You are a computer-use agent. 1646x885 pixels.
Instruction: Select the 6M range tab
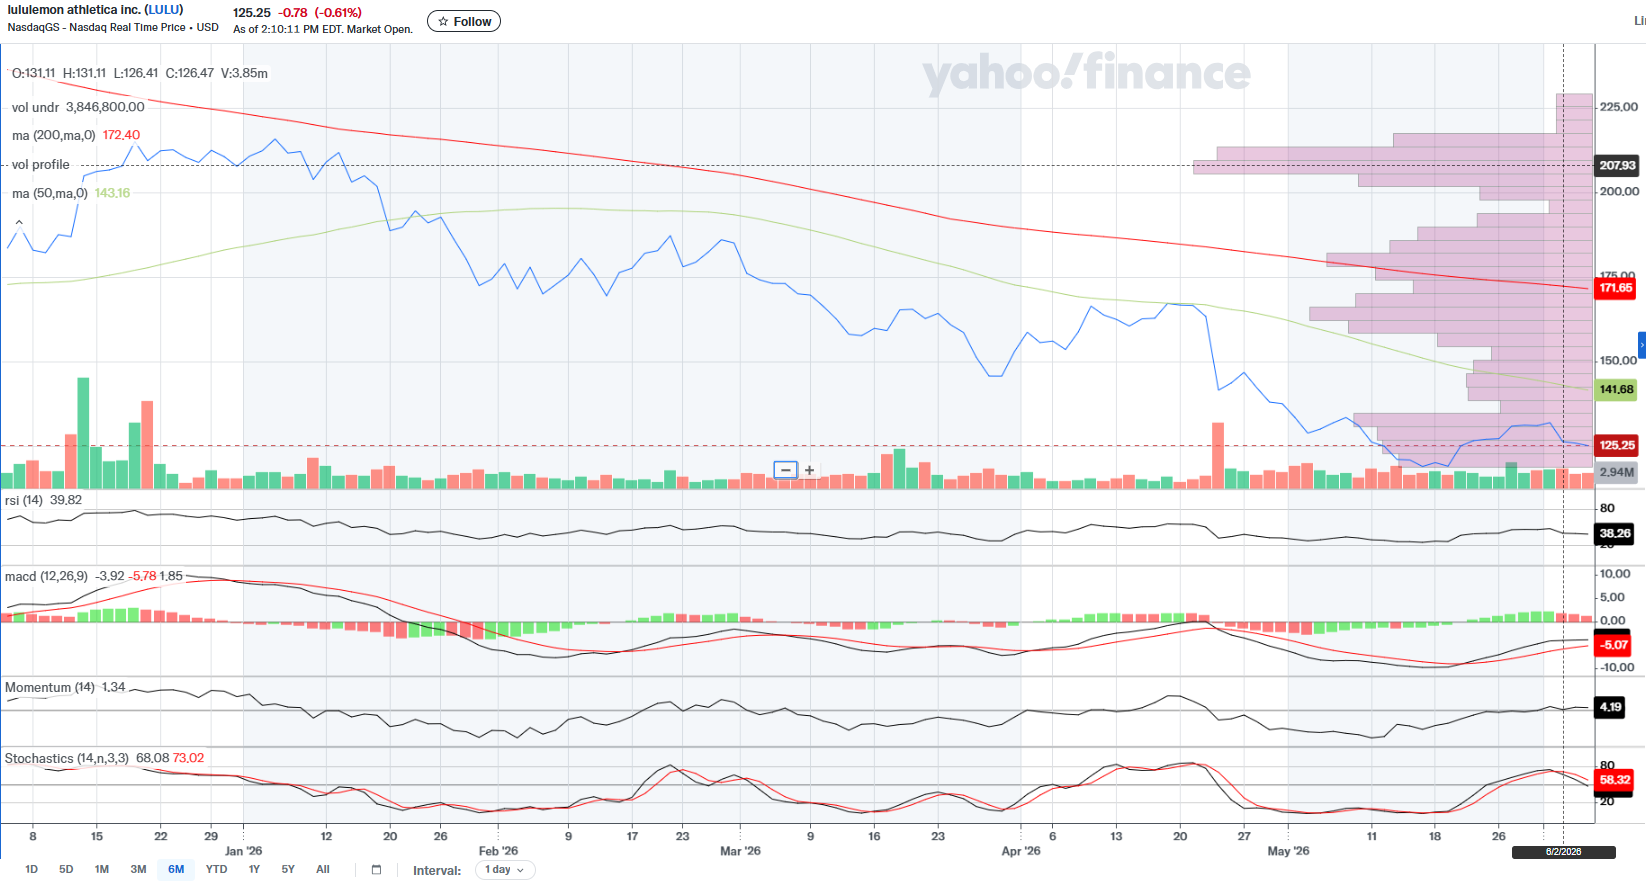pos(176,870)
